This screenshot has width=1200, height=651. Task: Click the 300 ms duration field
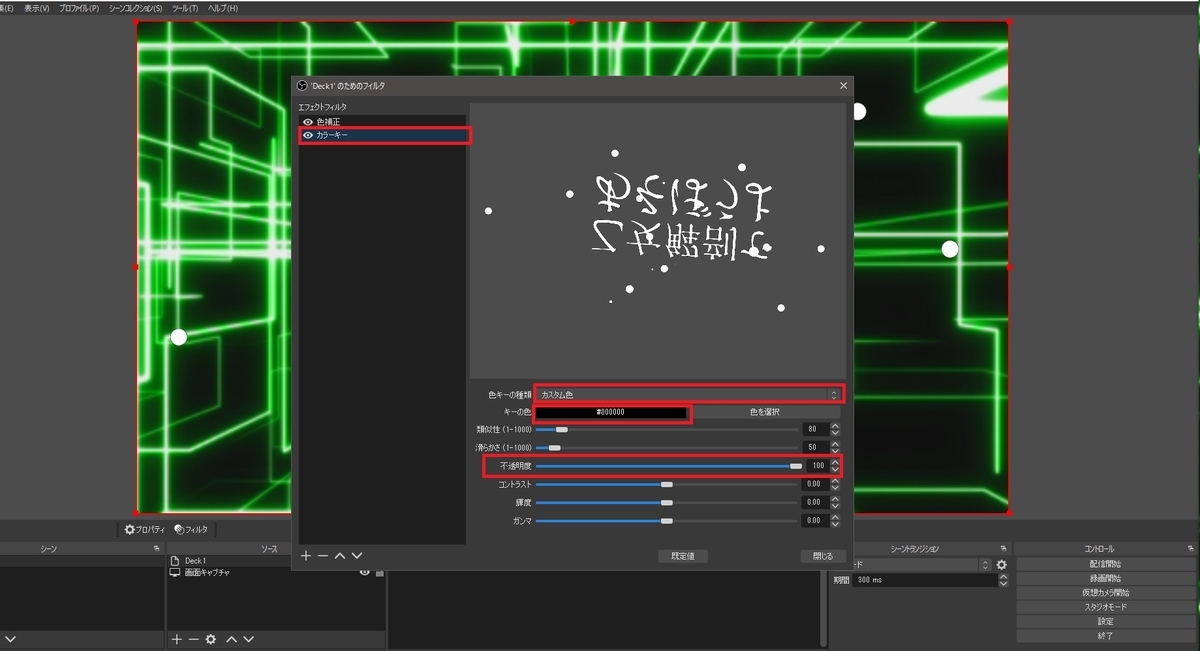[925, 580]
